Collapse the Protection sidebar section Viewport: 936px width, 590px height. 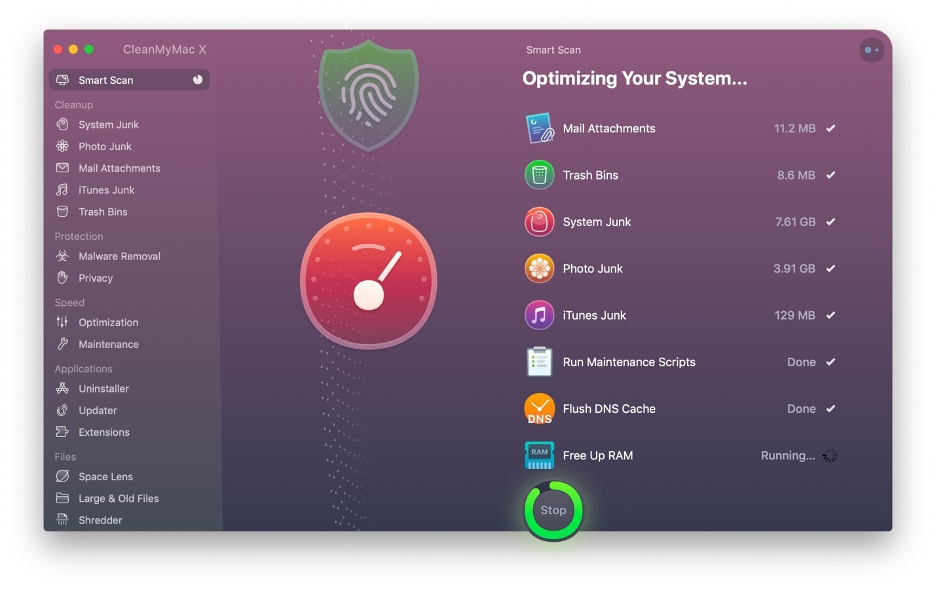[x=76, y=236]
